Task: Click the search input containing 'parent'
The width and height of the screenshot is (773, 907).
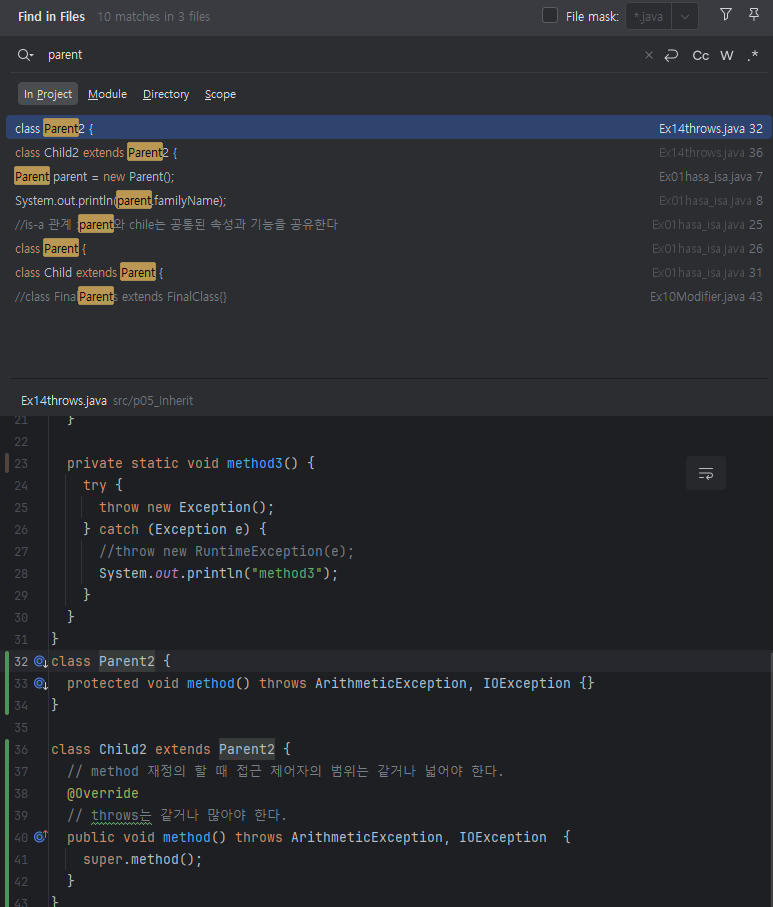Action: (341, 55)
